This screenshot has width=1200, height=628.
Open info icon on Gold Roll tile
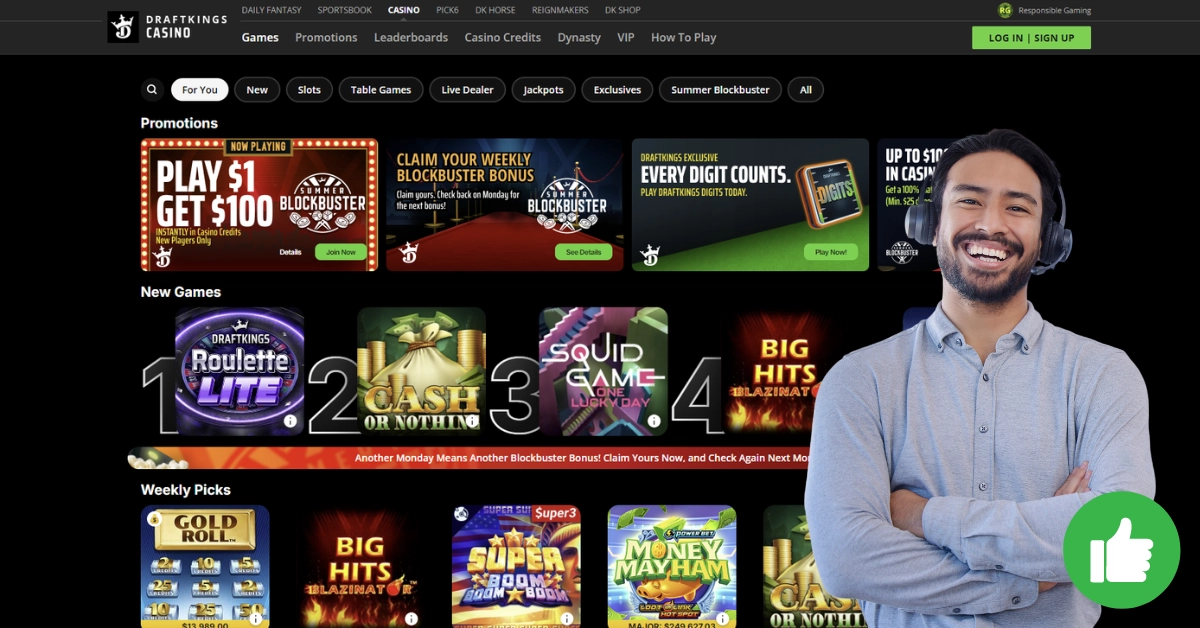coord(256,619)
